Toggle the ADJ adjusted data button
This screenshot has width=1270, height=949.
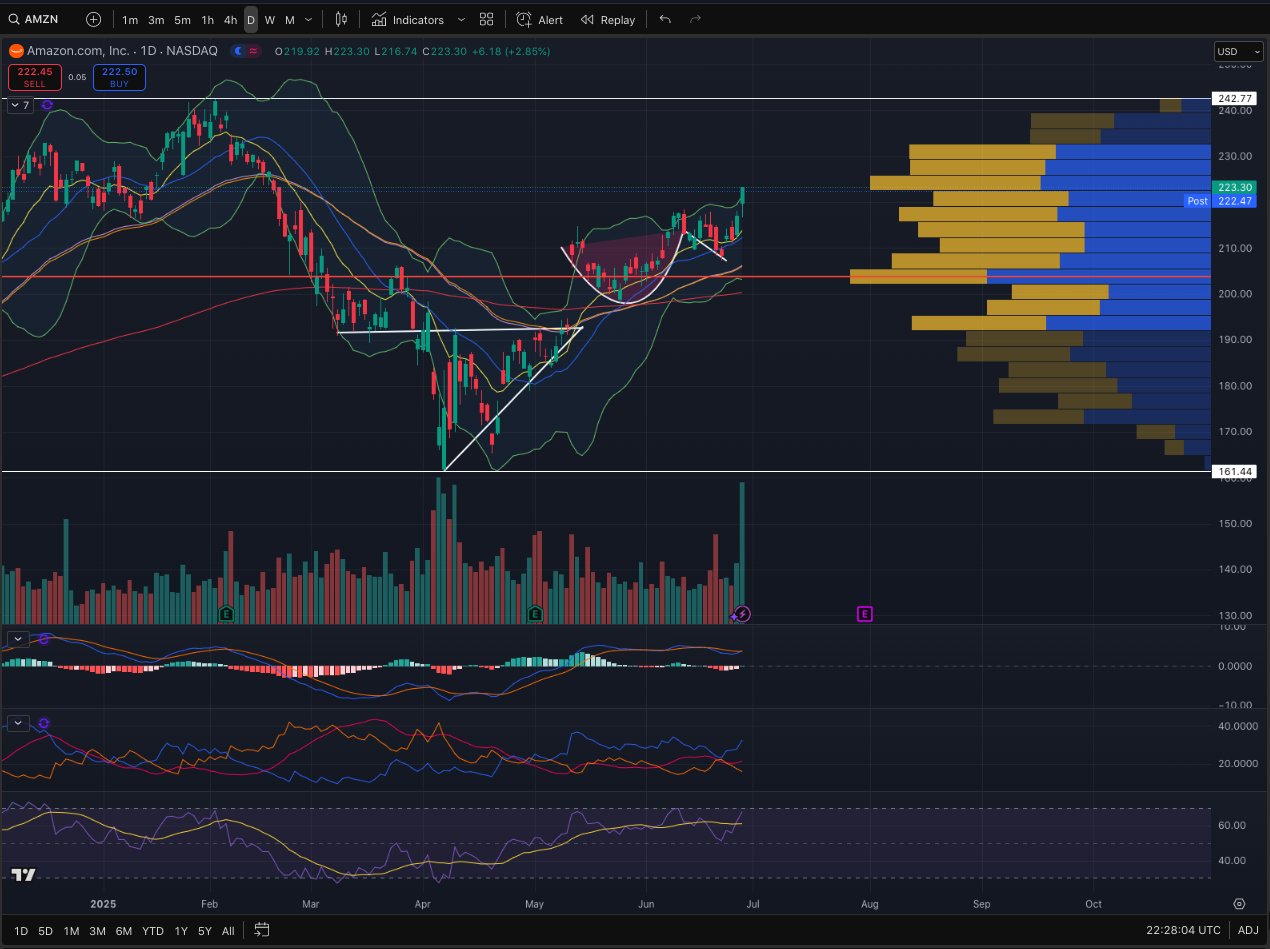pyautogui.click(x=1248, y=930)
